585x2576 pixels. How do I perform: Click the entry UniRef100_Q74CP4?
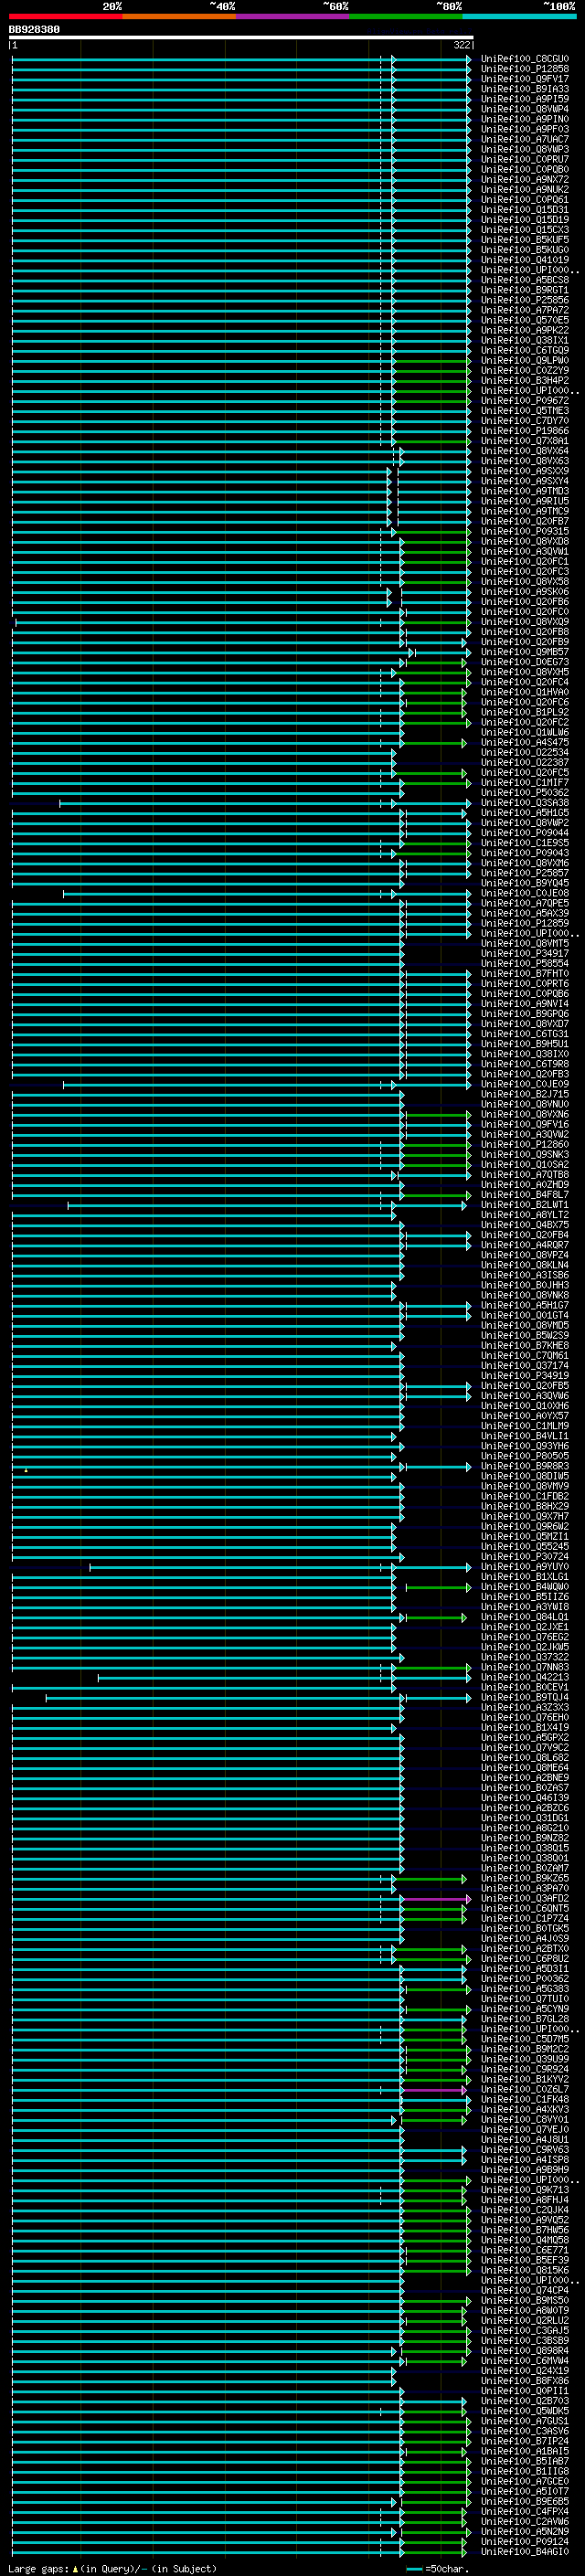524,2290
